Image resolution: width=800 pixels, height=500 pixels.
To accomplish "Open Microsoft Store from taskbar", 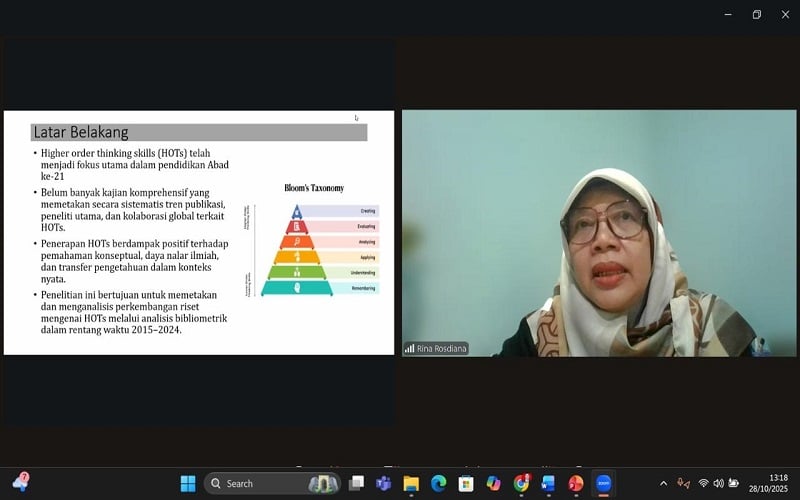I will coord(465,484).
